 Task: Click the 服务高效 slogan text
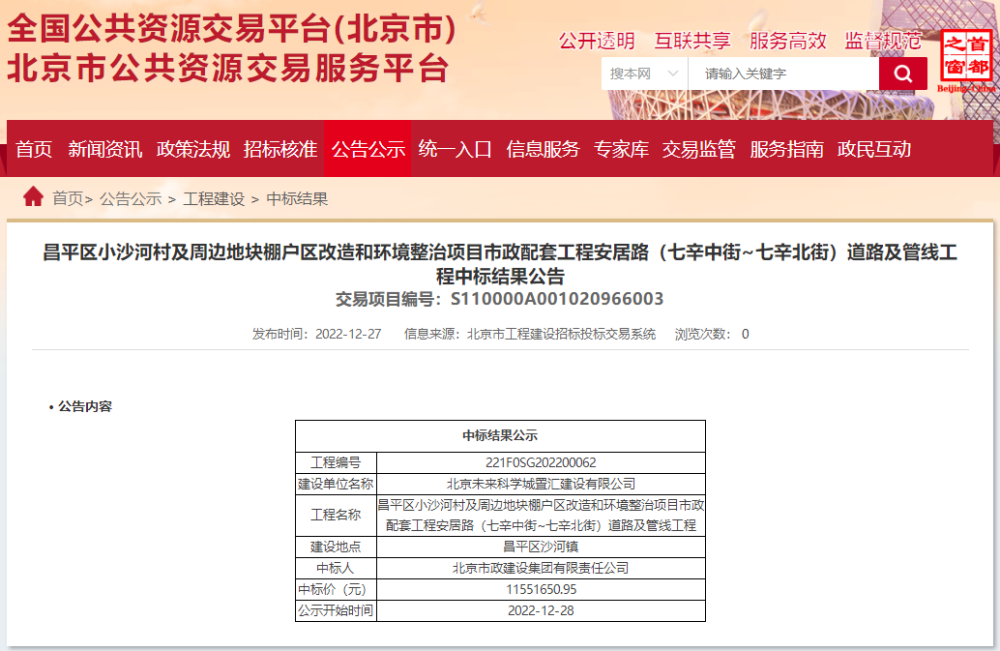(788, 41)
